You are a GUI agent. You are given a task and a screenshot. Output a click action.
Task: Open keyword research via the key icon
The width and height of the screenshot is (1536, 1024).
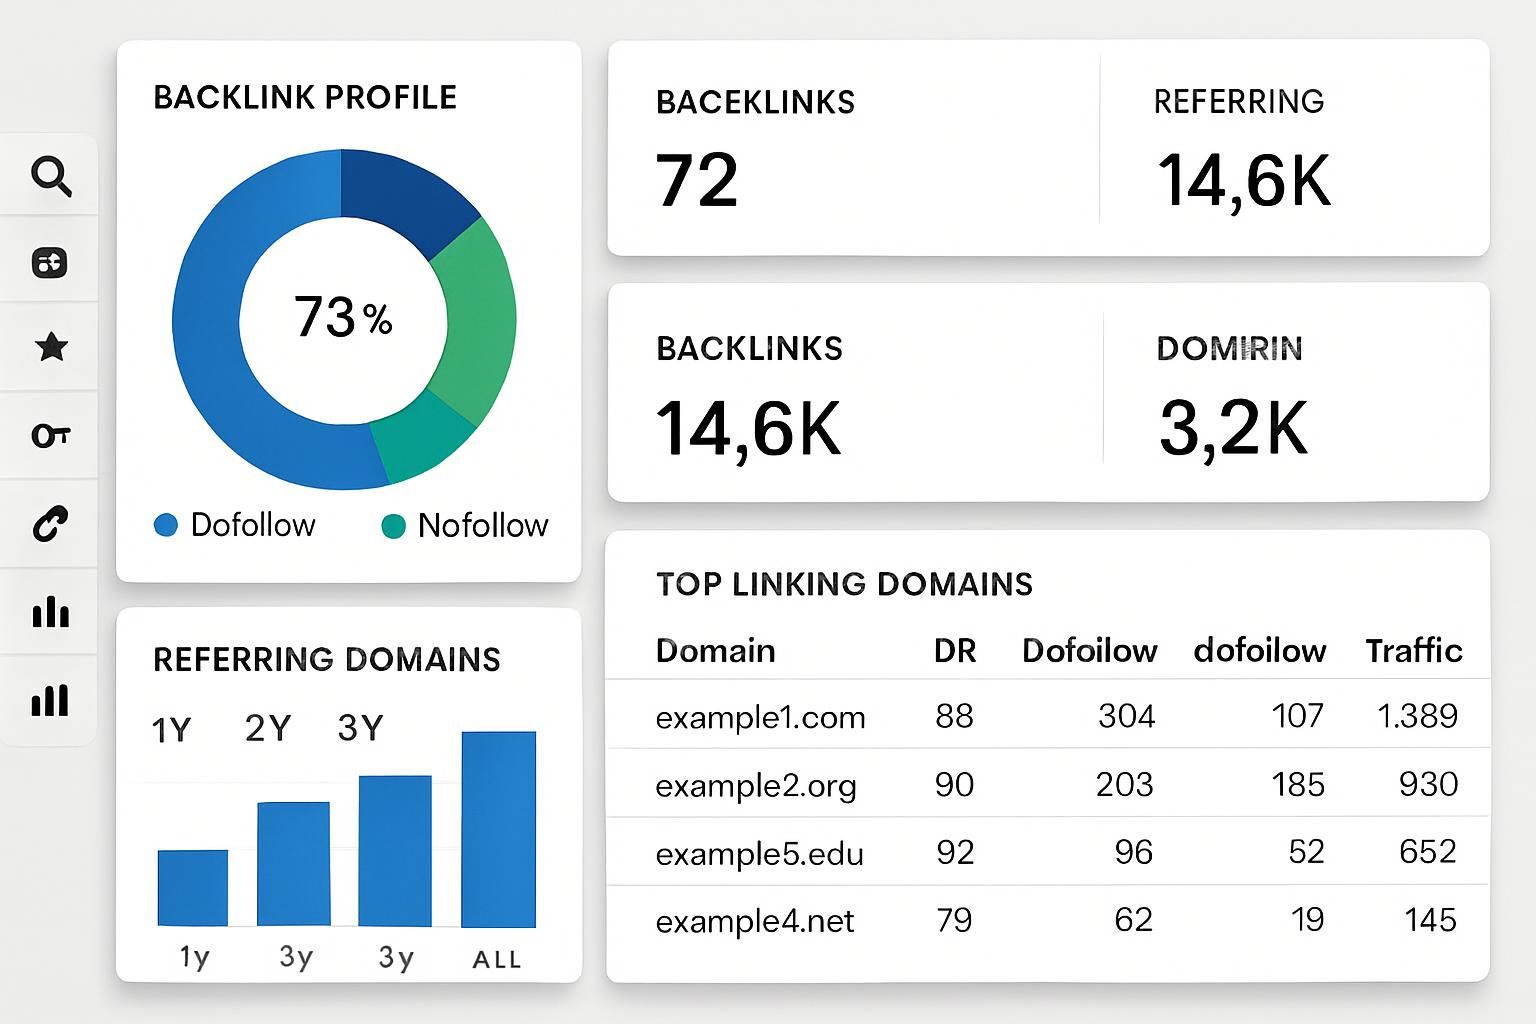pos(50,435)
